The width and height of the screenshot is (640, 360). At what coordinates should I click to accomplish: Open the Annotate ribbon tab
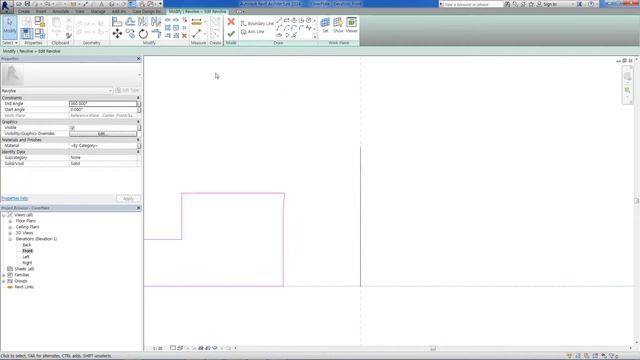60,11
